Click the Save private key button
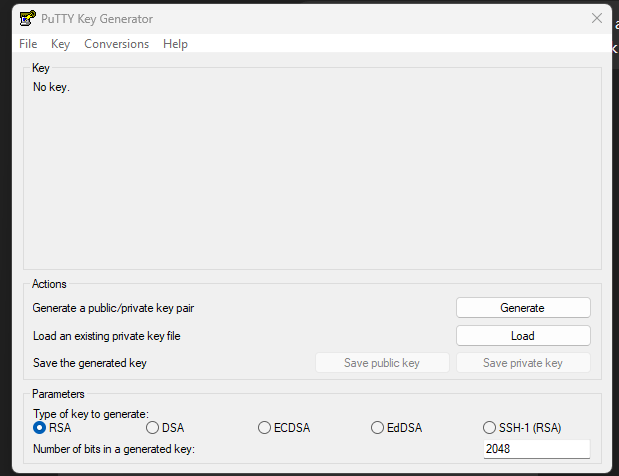The image size is (619, 476). click(x=523, y=363)
